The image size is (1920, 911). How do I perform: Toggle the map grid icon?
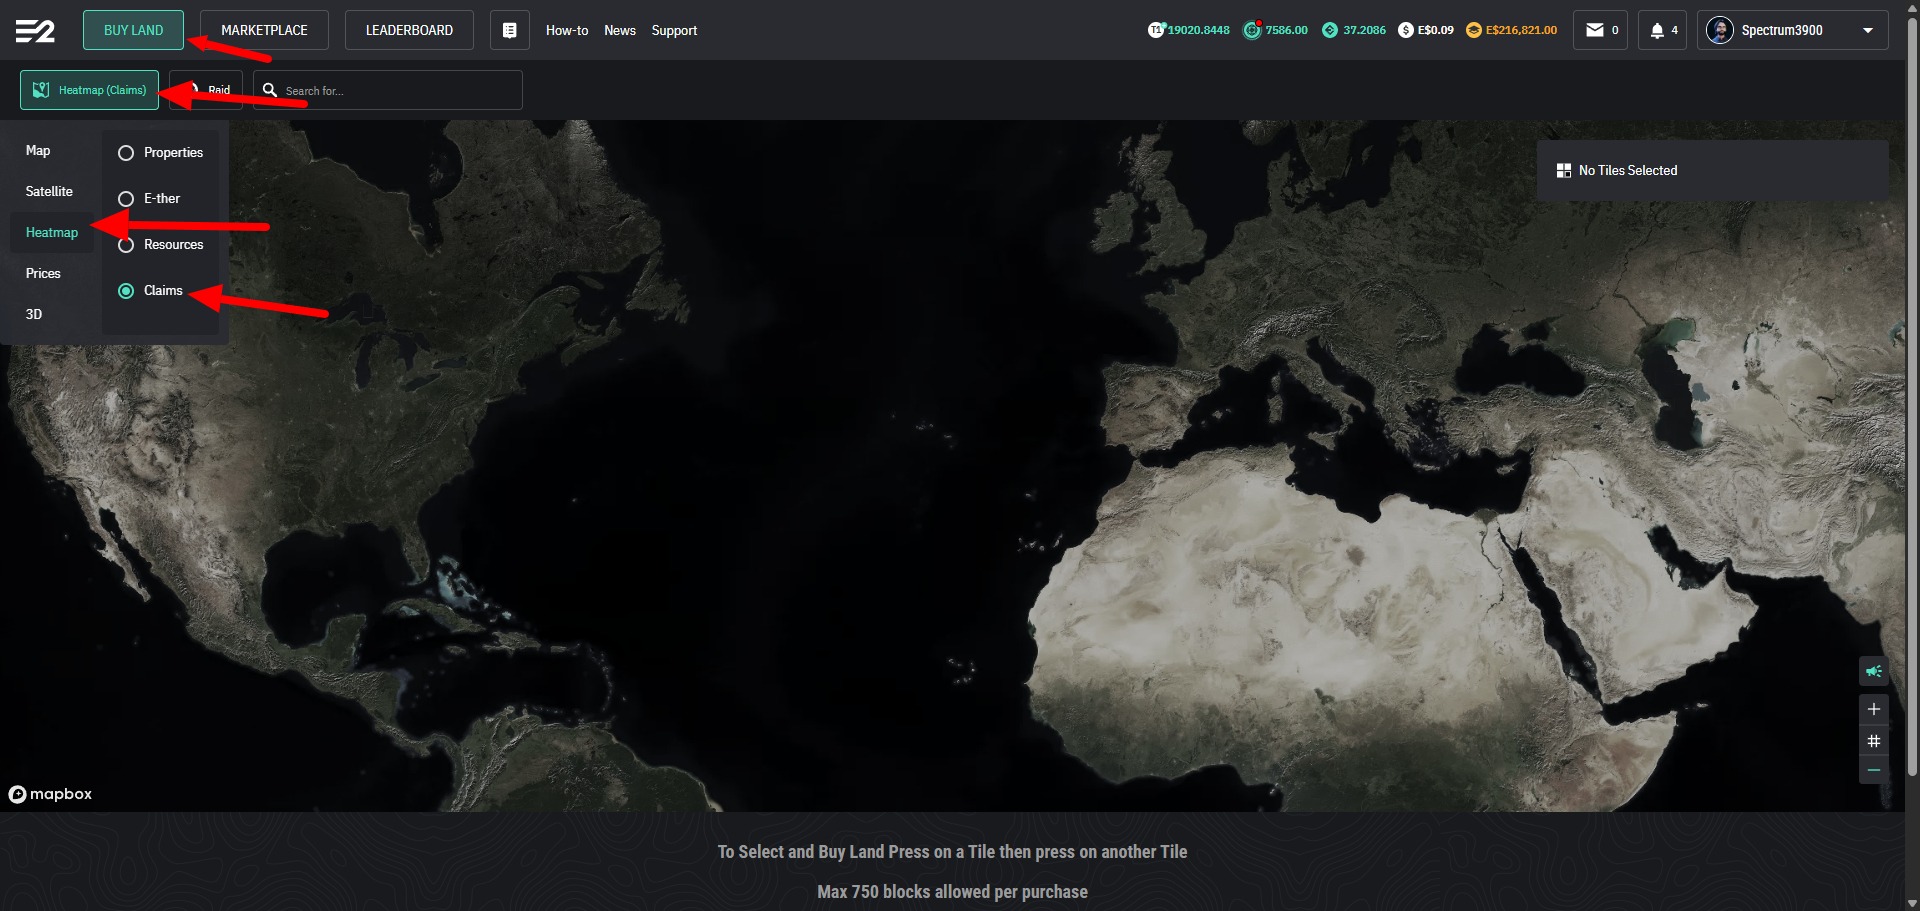[x=1873, y=741]
